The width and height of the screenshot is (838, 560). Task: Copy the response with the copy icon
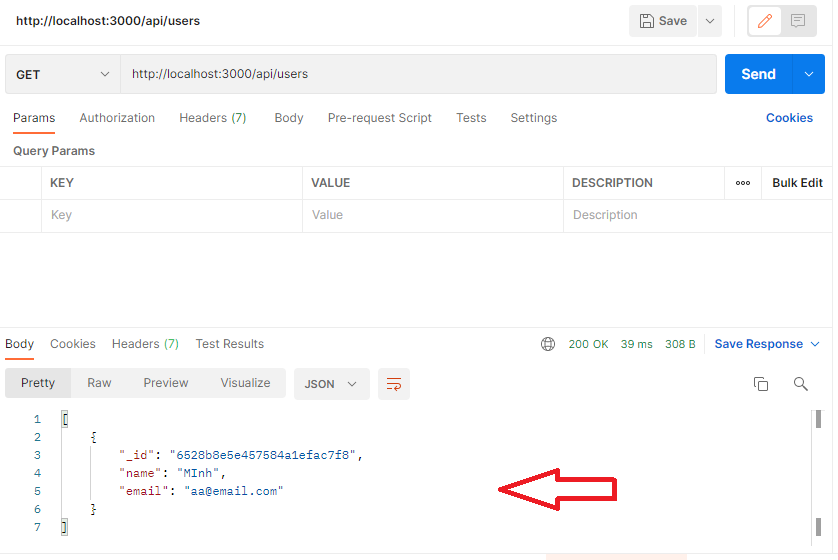(x=761, y=384)
